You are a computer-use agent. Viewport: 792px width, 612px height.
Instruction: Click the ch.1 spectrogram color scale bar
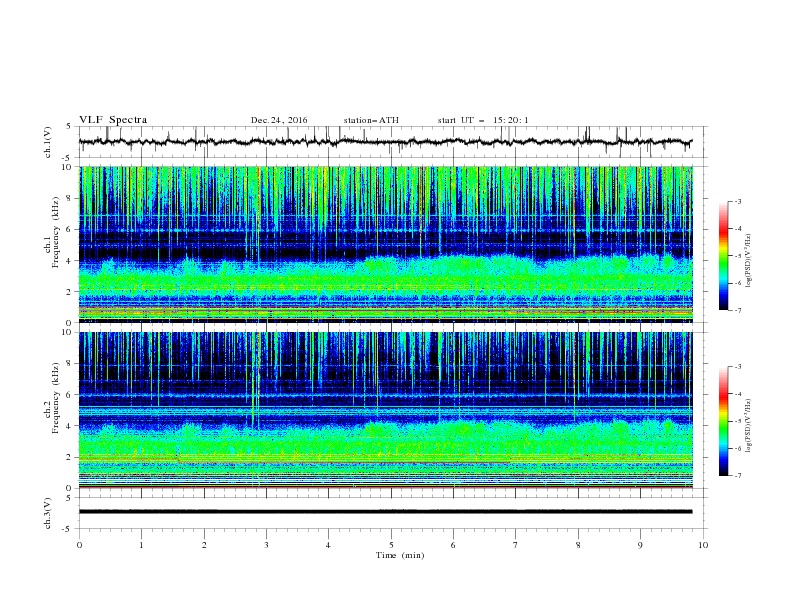coord(723,256)
